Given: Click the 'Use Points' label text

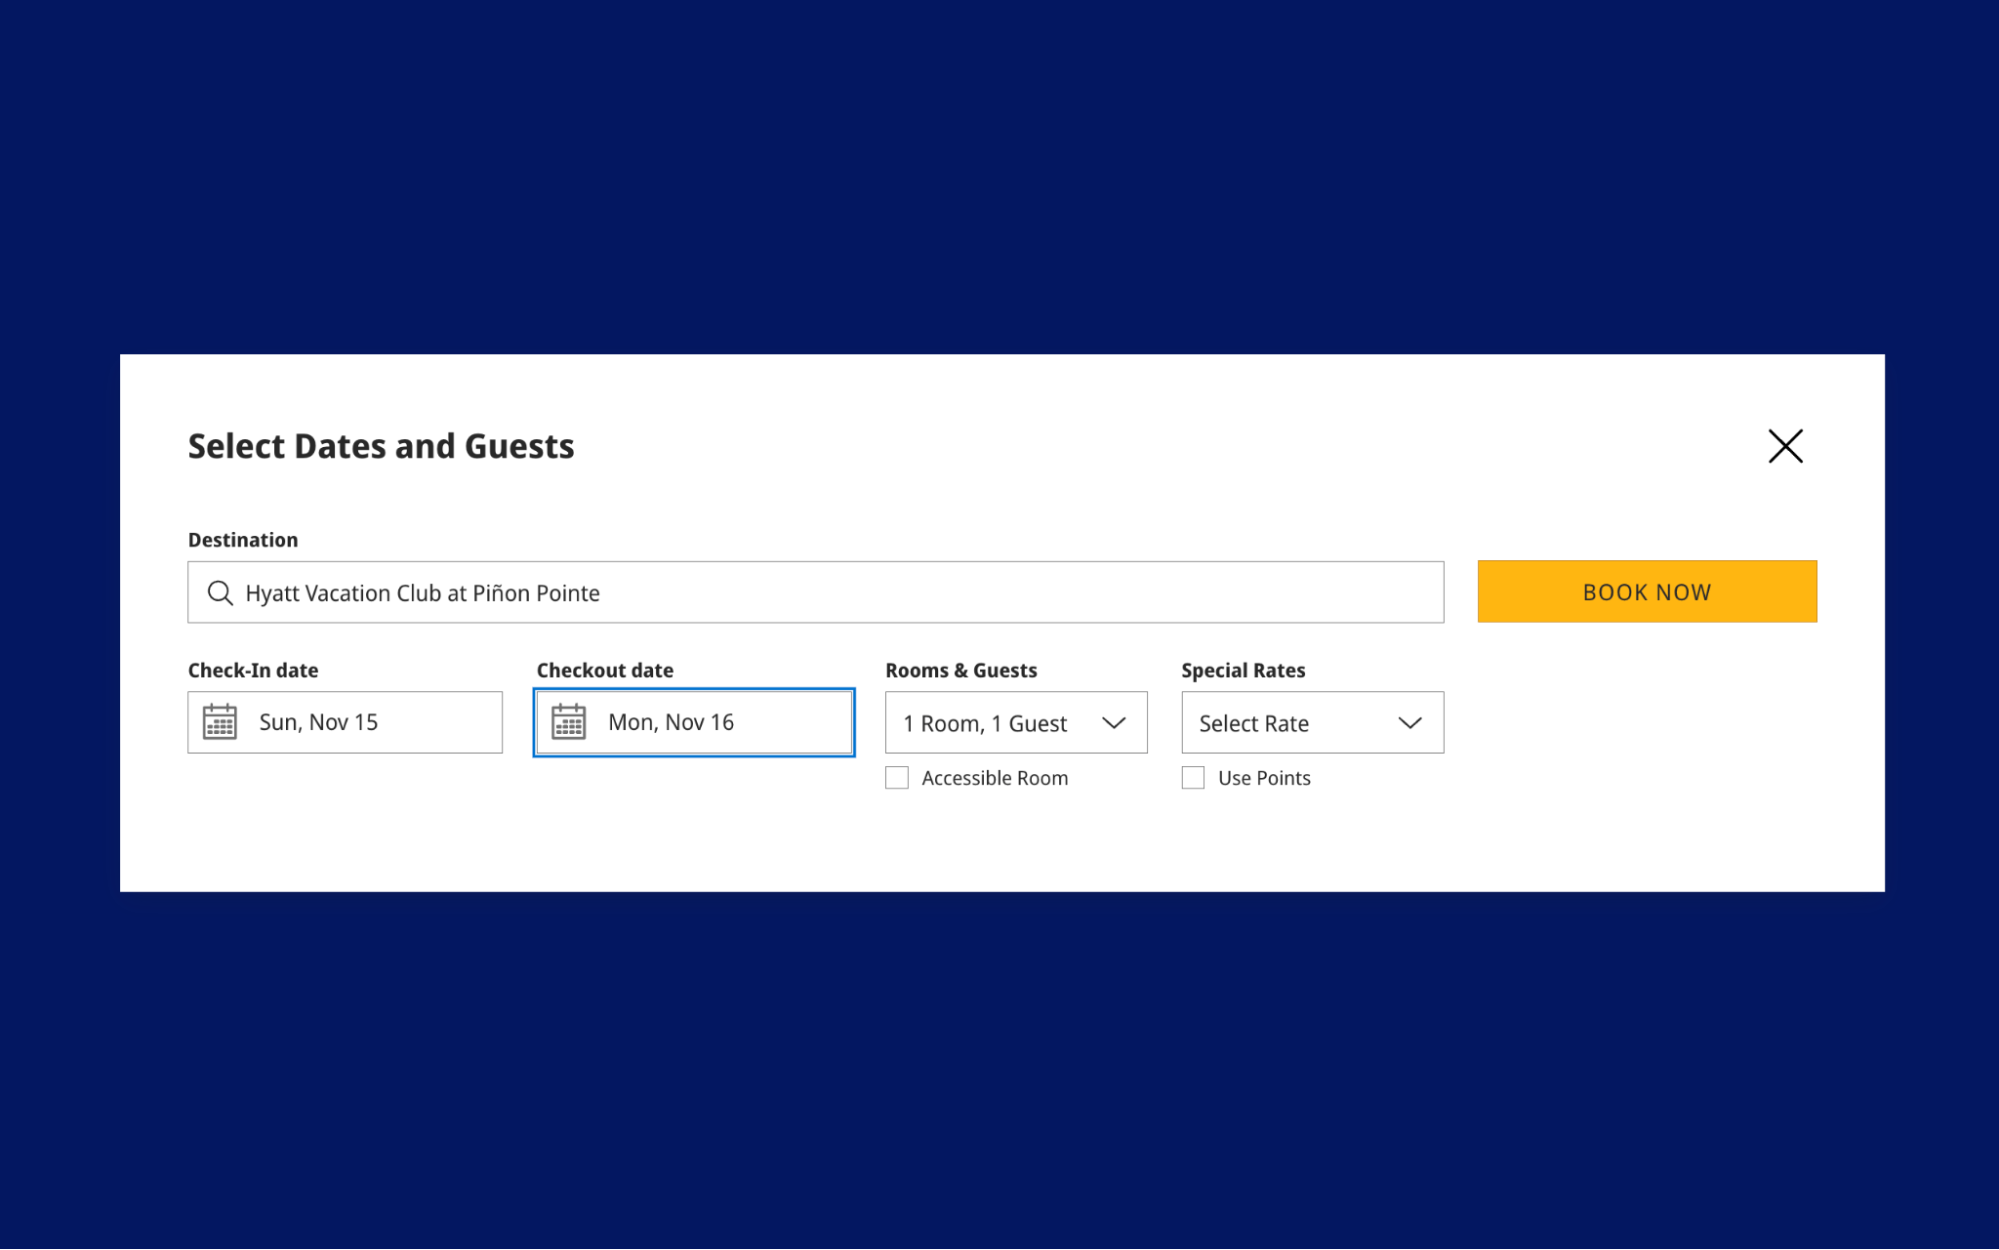Looking at the screenshot, I should [1264, 778].
